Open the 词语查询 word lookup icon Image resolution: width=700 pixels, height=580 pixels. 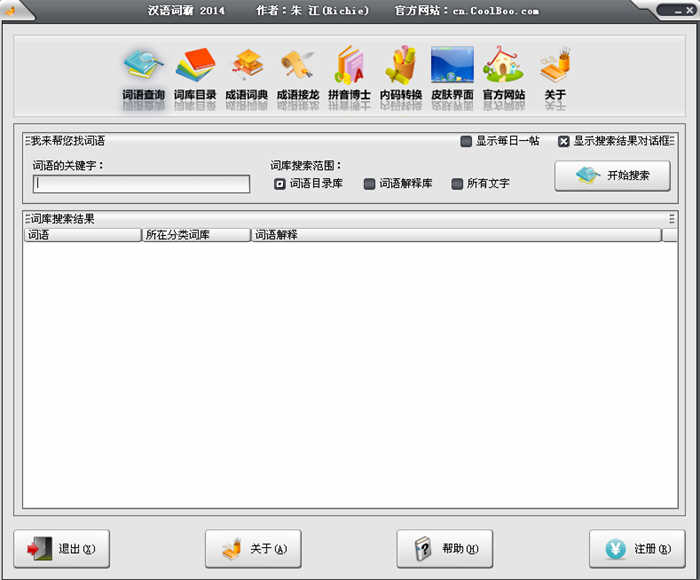point(143,75)
